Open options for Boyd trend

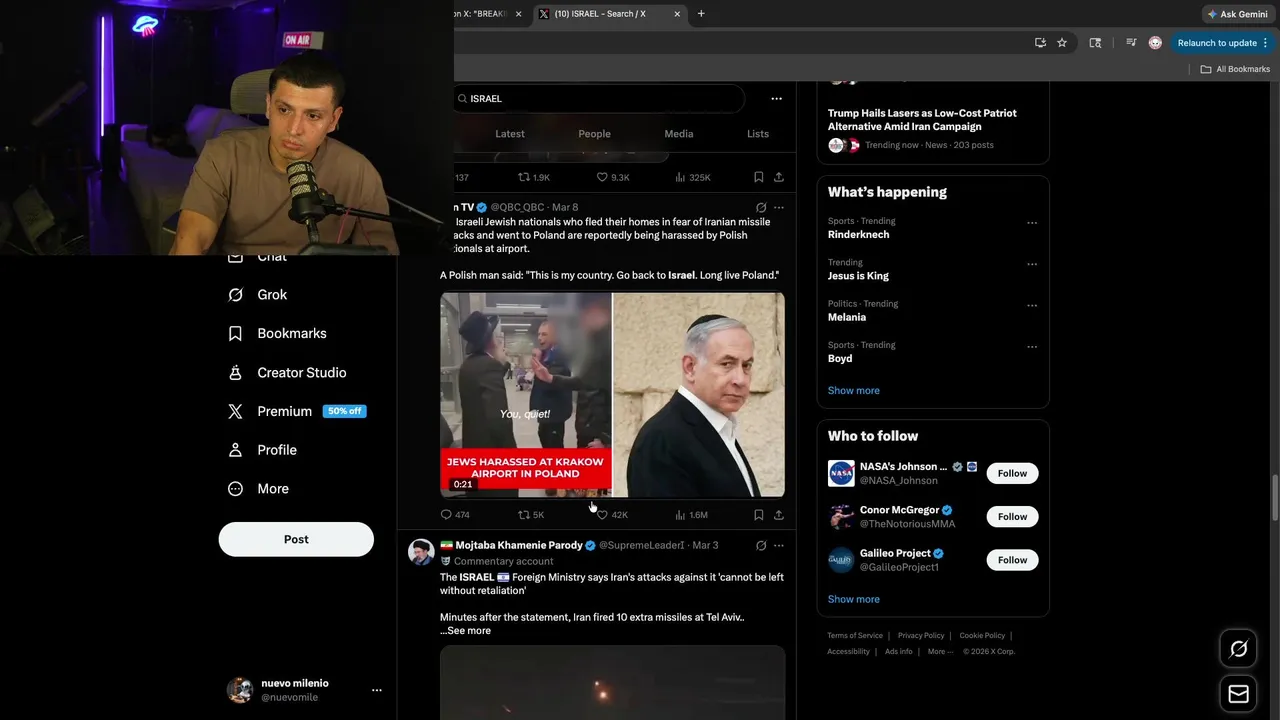click(1032, 347)
